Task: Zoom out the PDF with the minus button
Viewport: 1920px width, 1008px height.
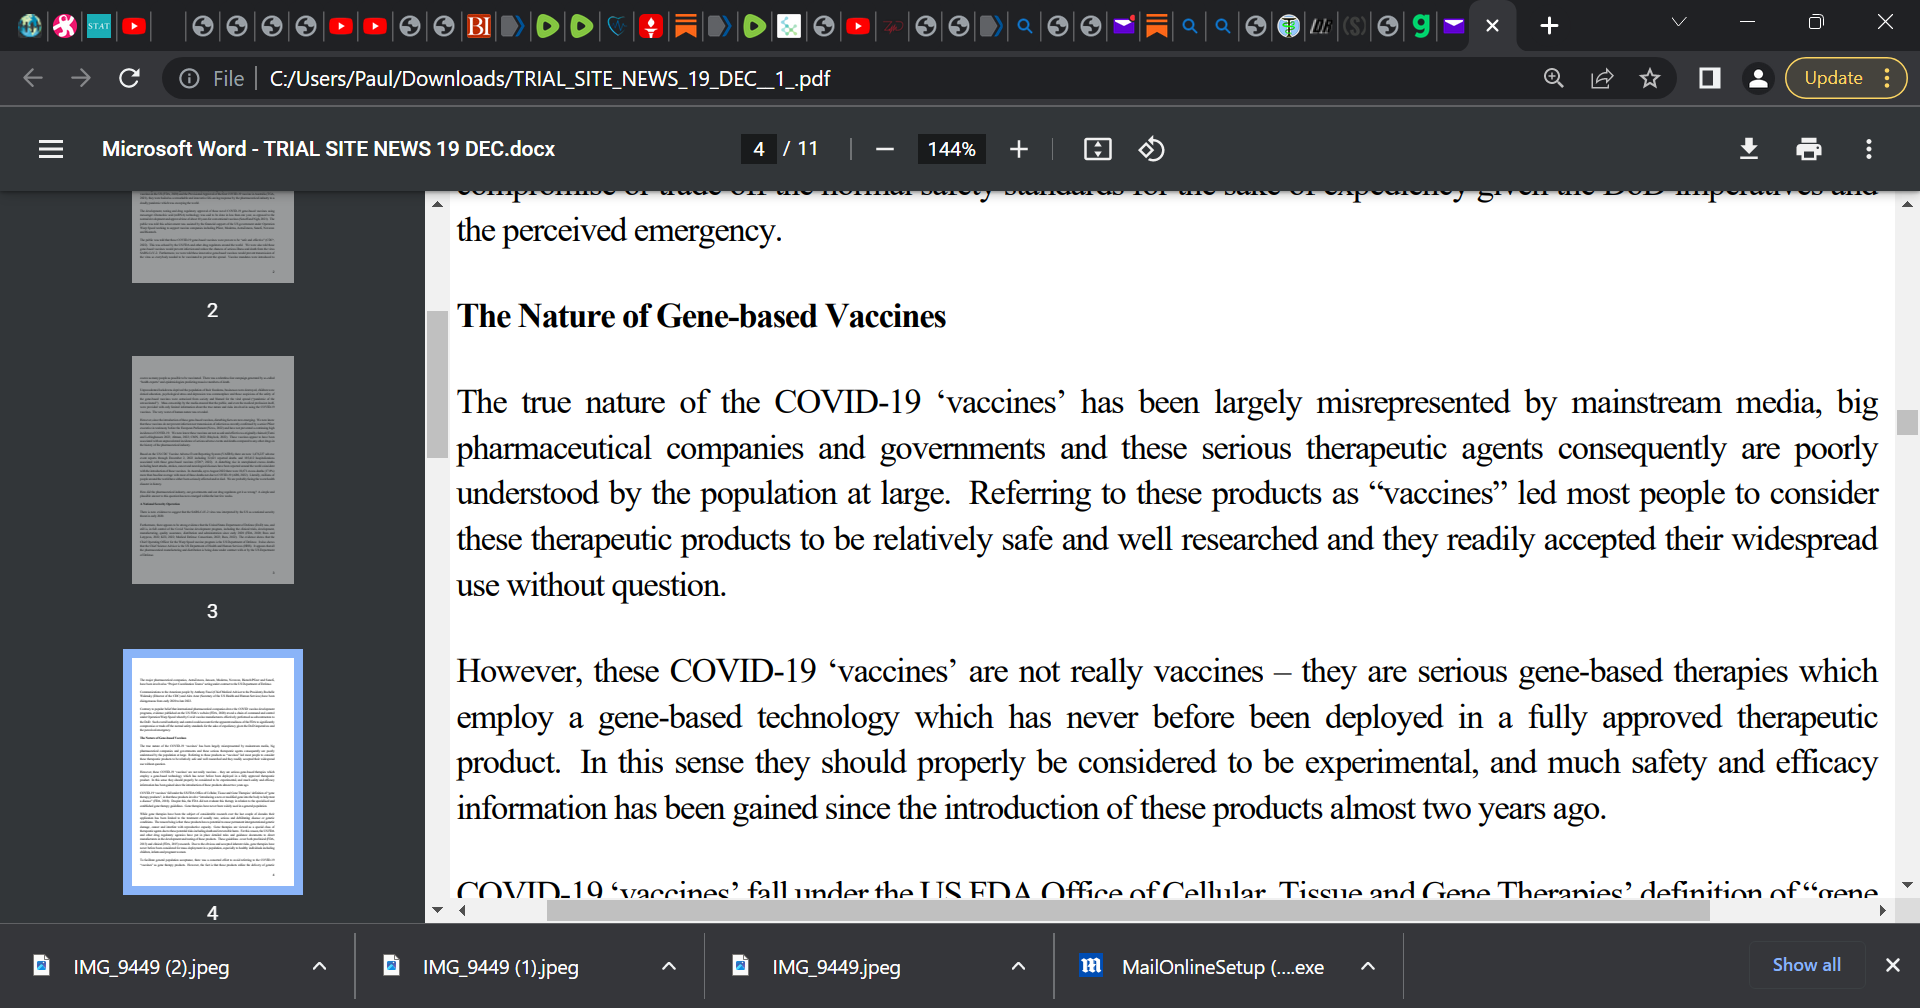Action: point(884,149)
